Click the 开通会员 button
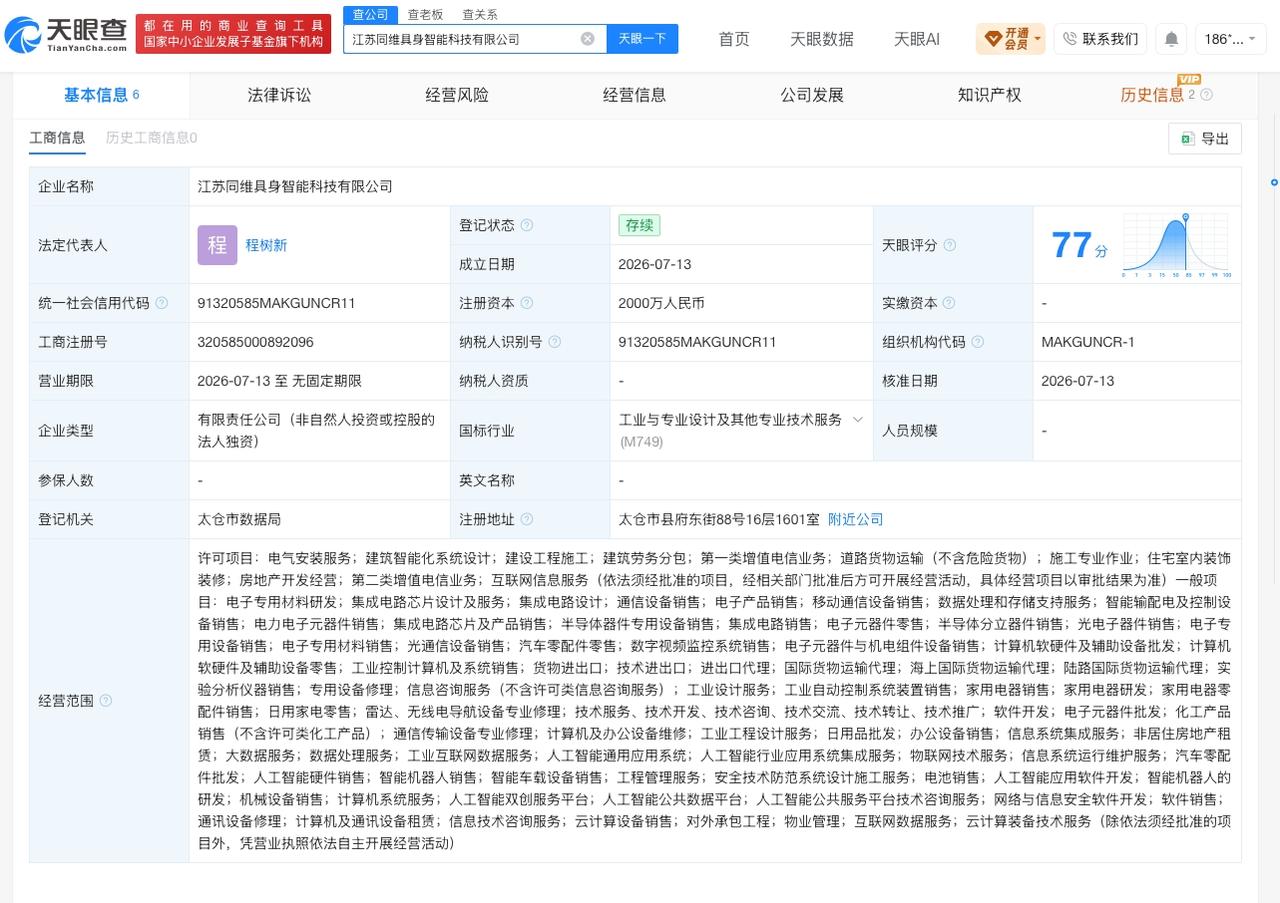The width and height of the screenshot is (1280, 903). click(1010, 39)
